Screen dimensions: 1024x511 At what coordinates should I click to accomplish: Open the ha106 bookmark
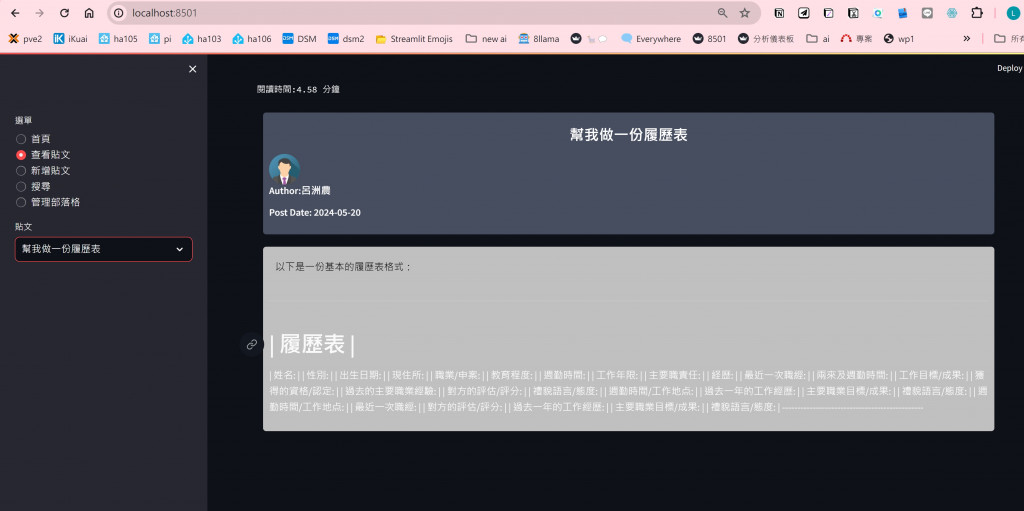click(252, 39)
